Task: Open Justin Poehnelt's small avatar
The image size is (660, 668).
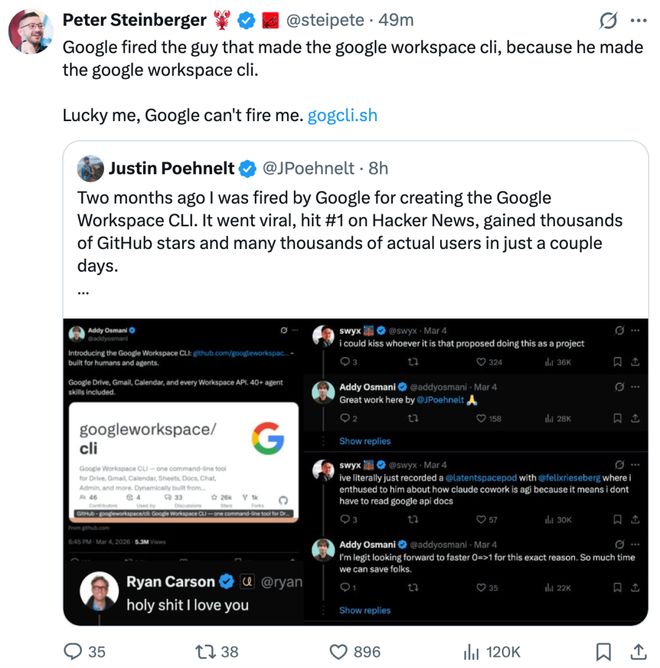Action: tap(90, 169)
